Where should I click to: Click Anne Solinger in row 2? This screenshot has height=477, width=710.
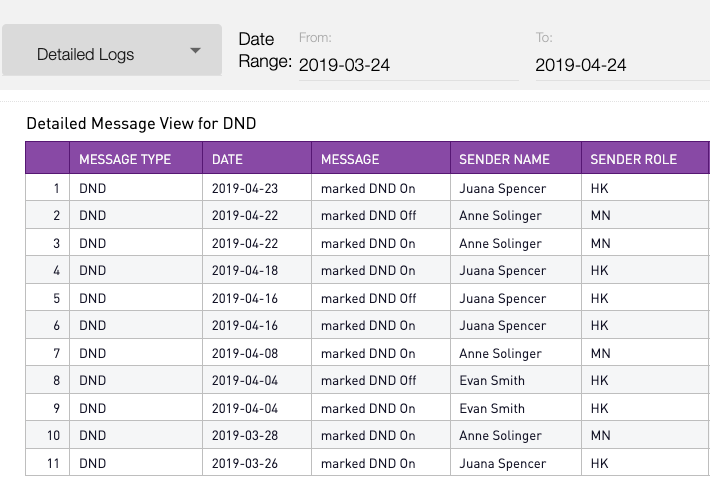[x=500, y=216]
